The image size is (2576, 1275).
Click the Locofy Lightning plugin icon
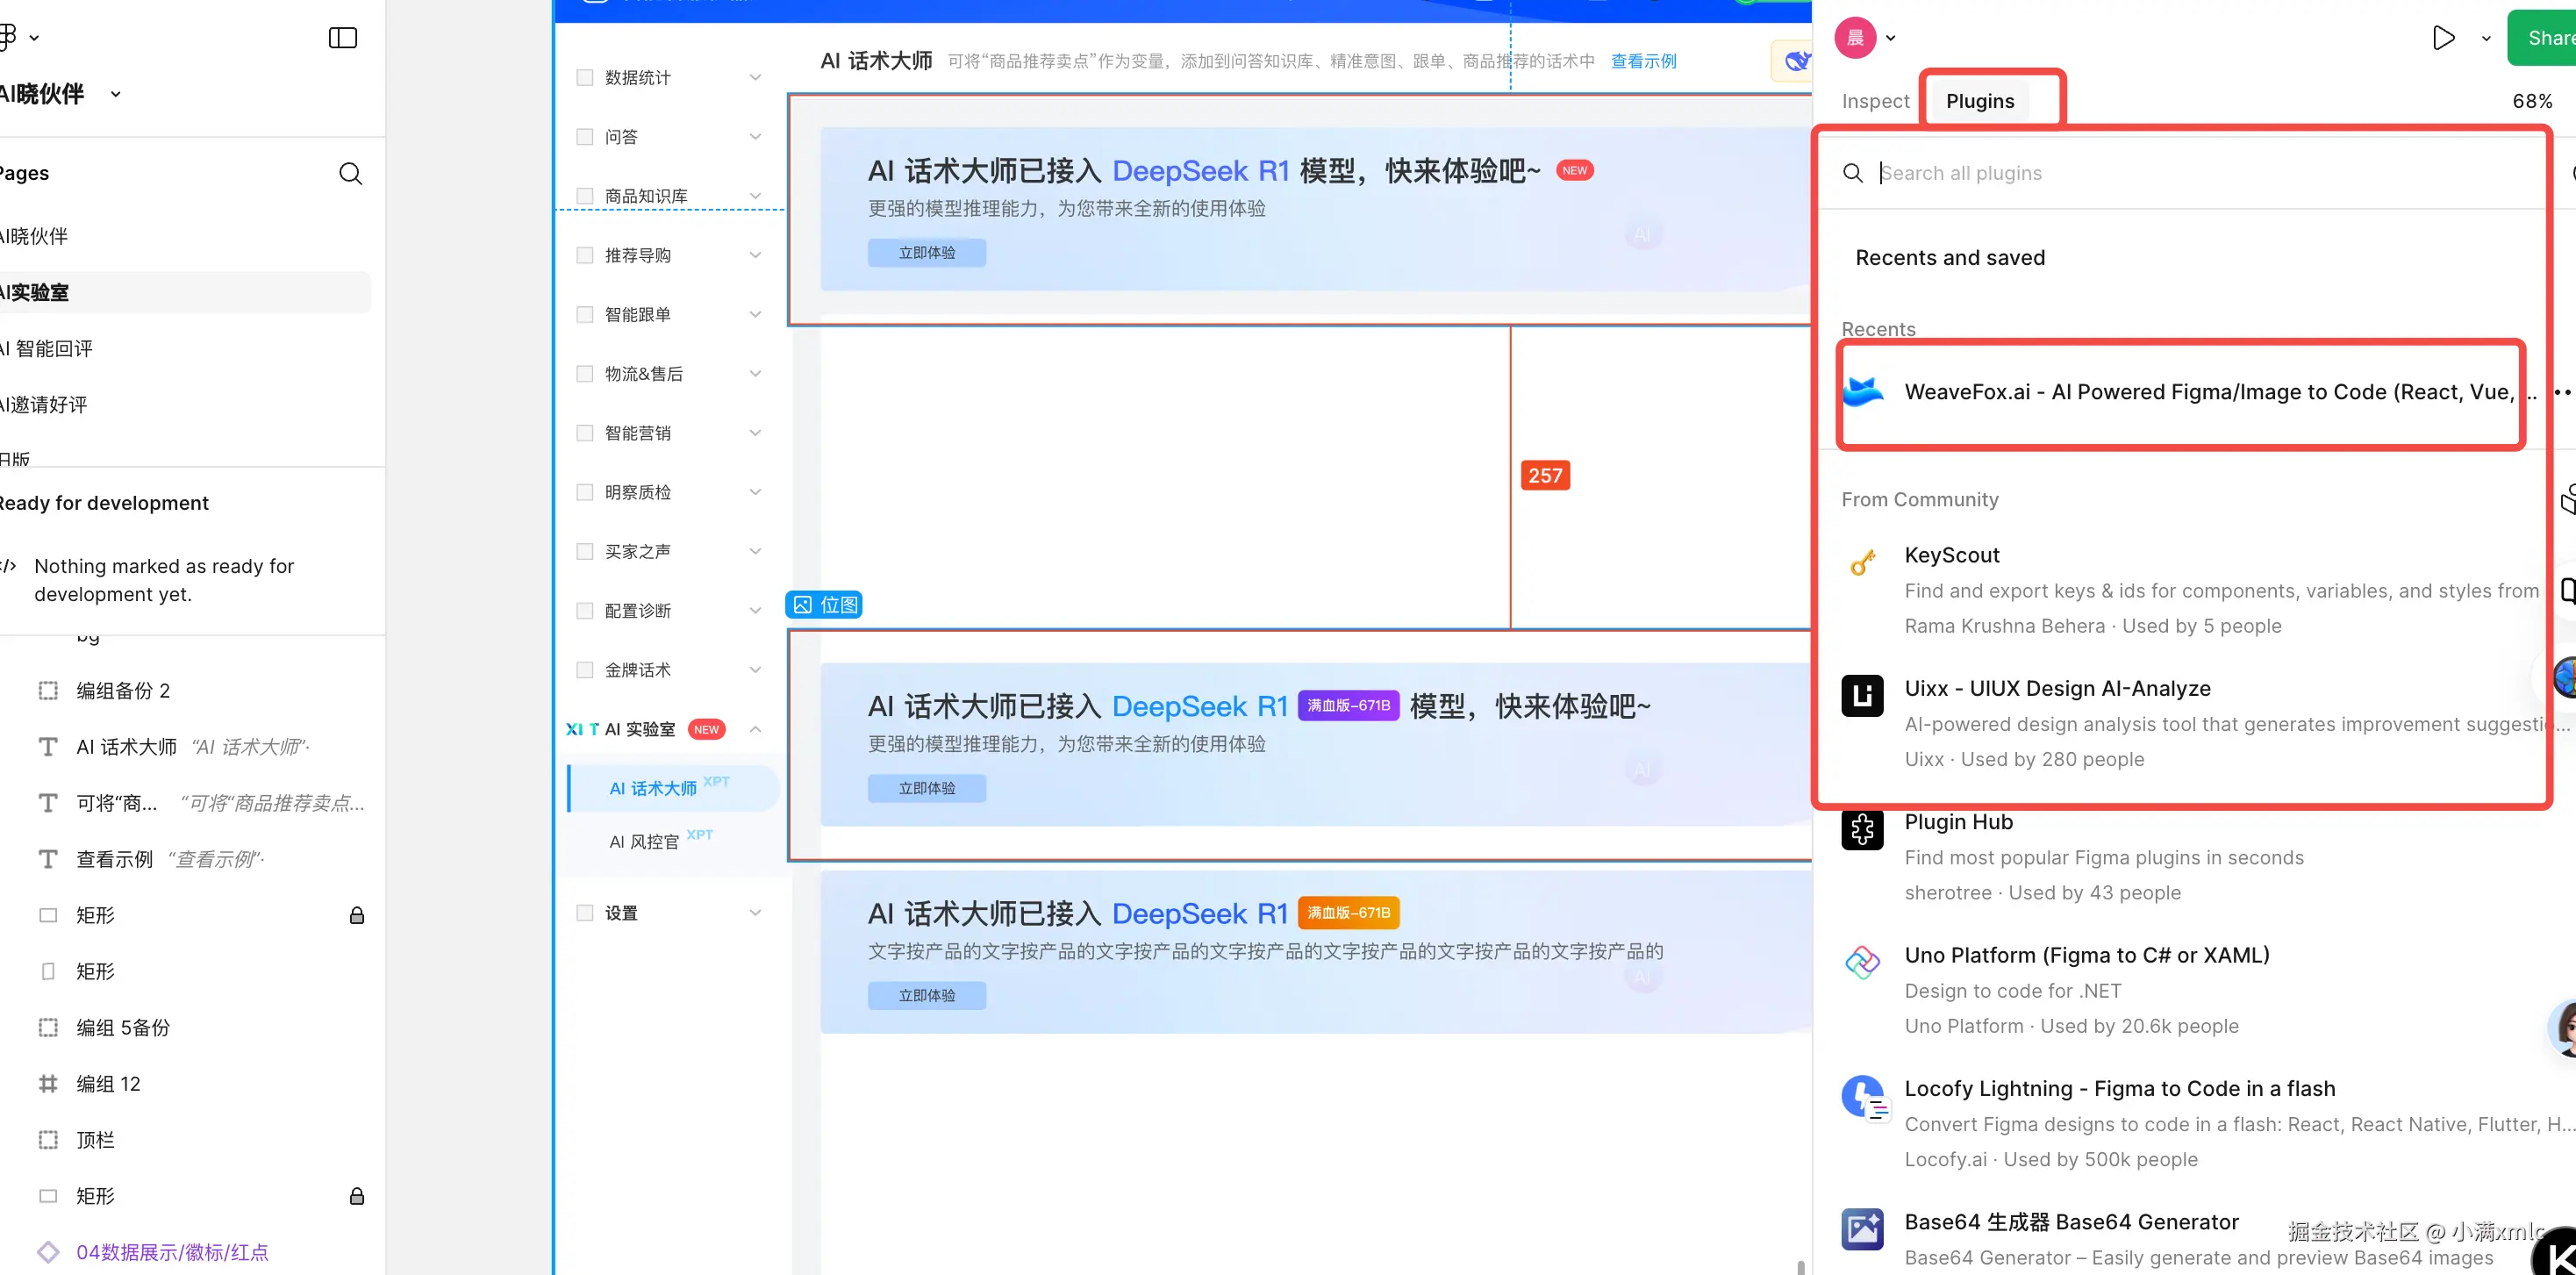click(1862, 1097)
